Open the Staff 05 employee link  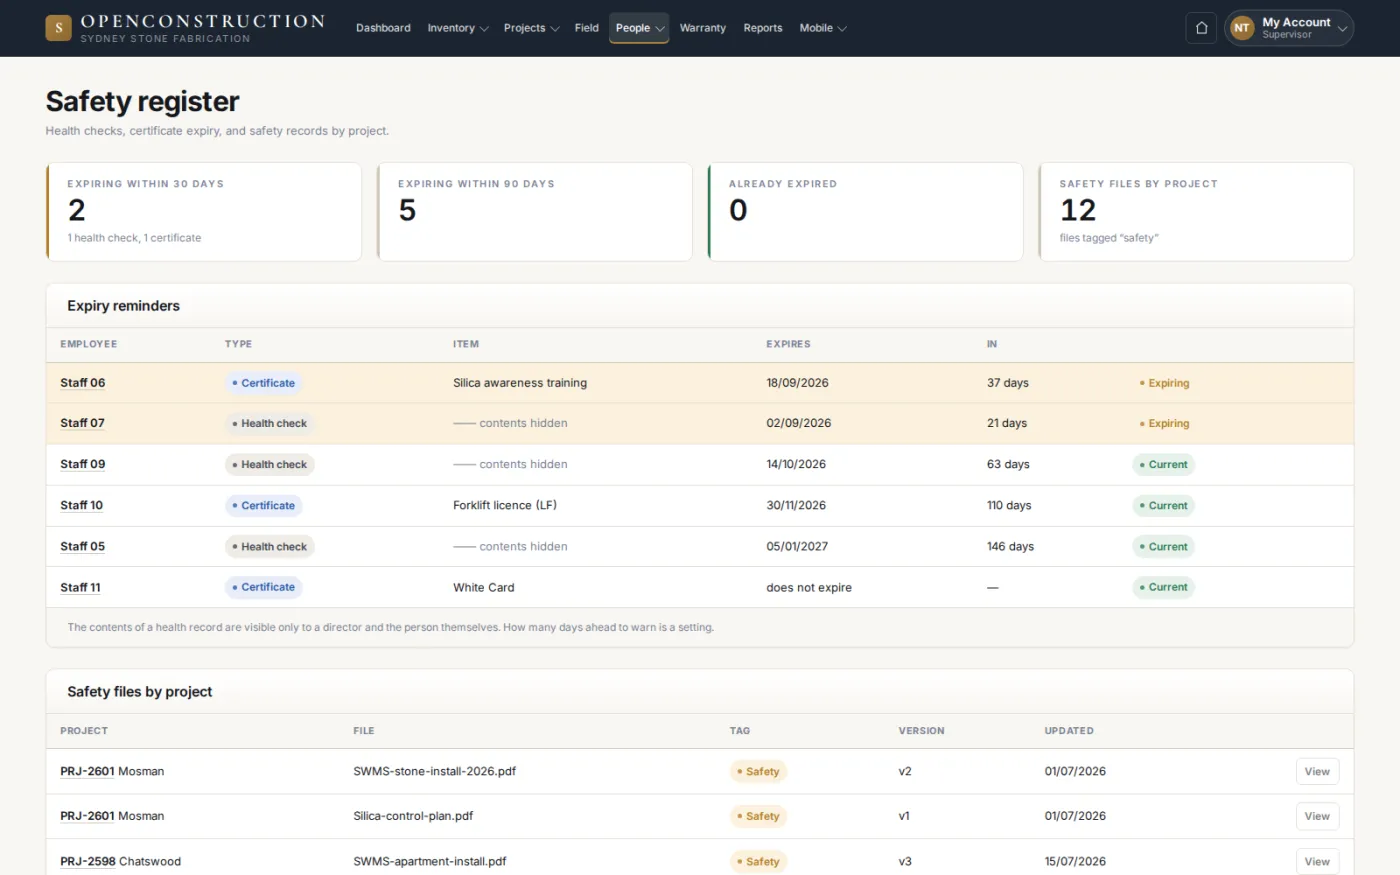click(82, 546)
